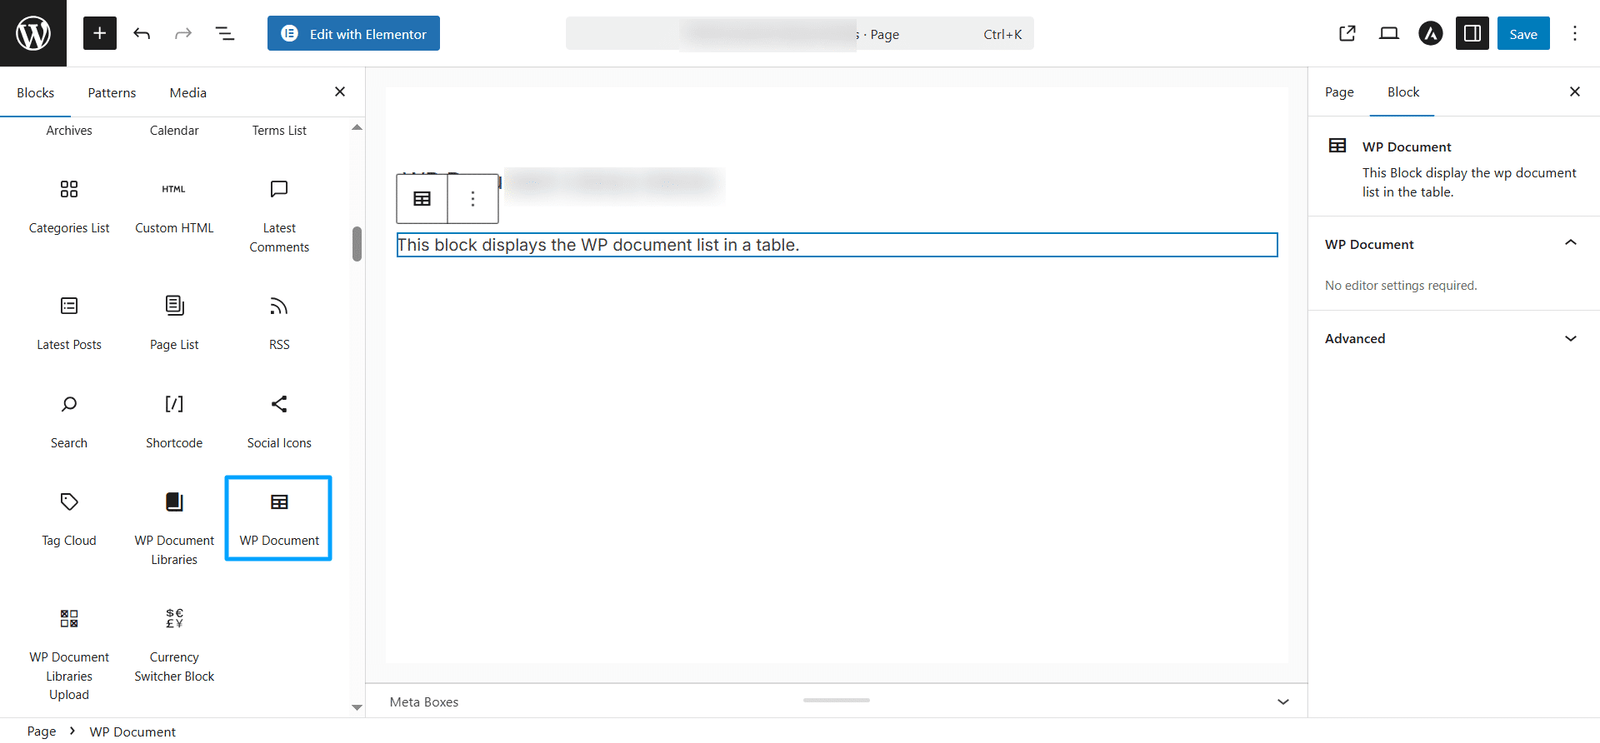Collapse the WP Document panel
This screenshot has width=1600, height=743.
point(1570,243)
